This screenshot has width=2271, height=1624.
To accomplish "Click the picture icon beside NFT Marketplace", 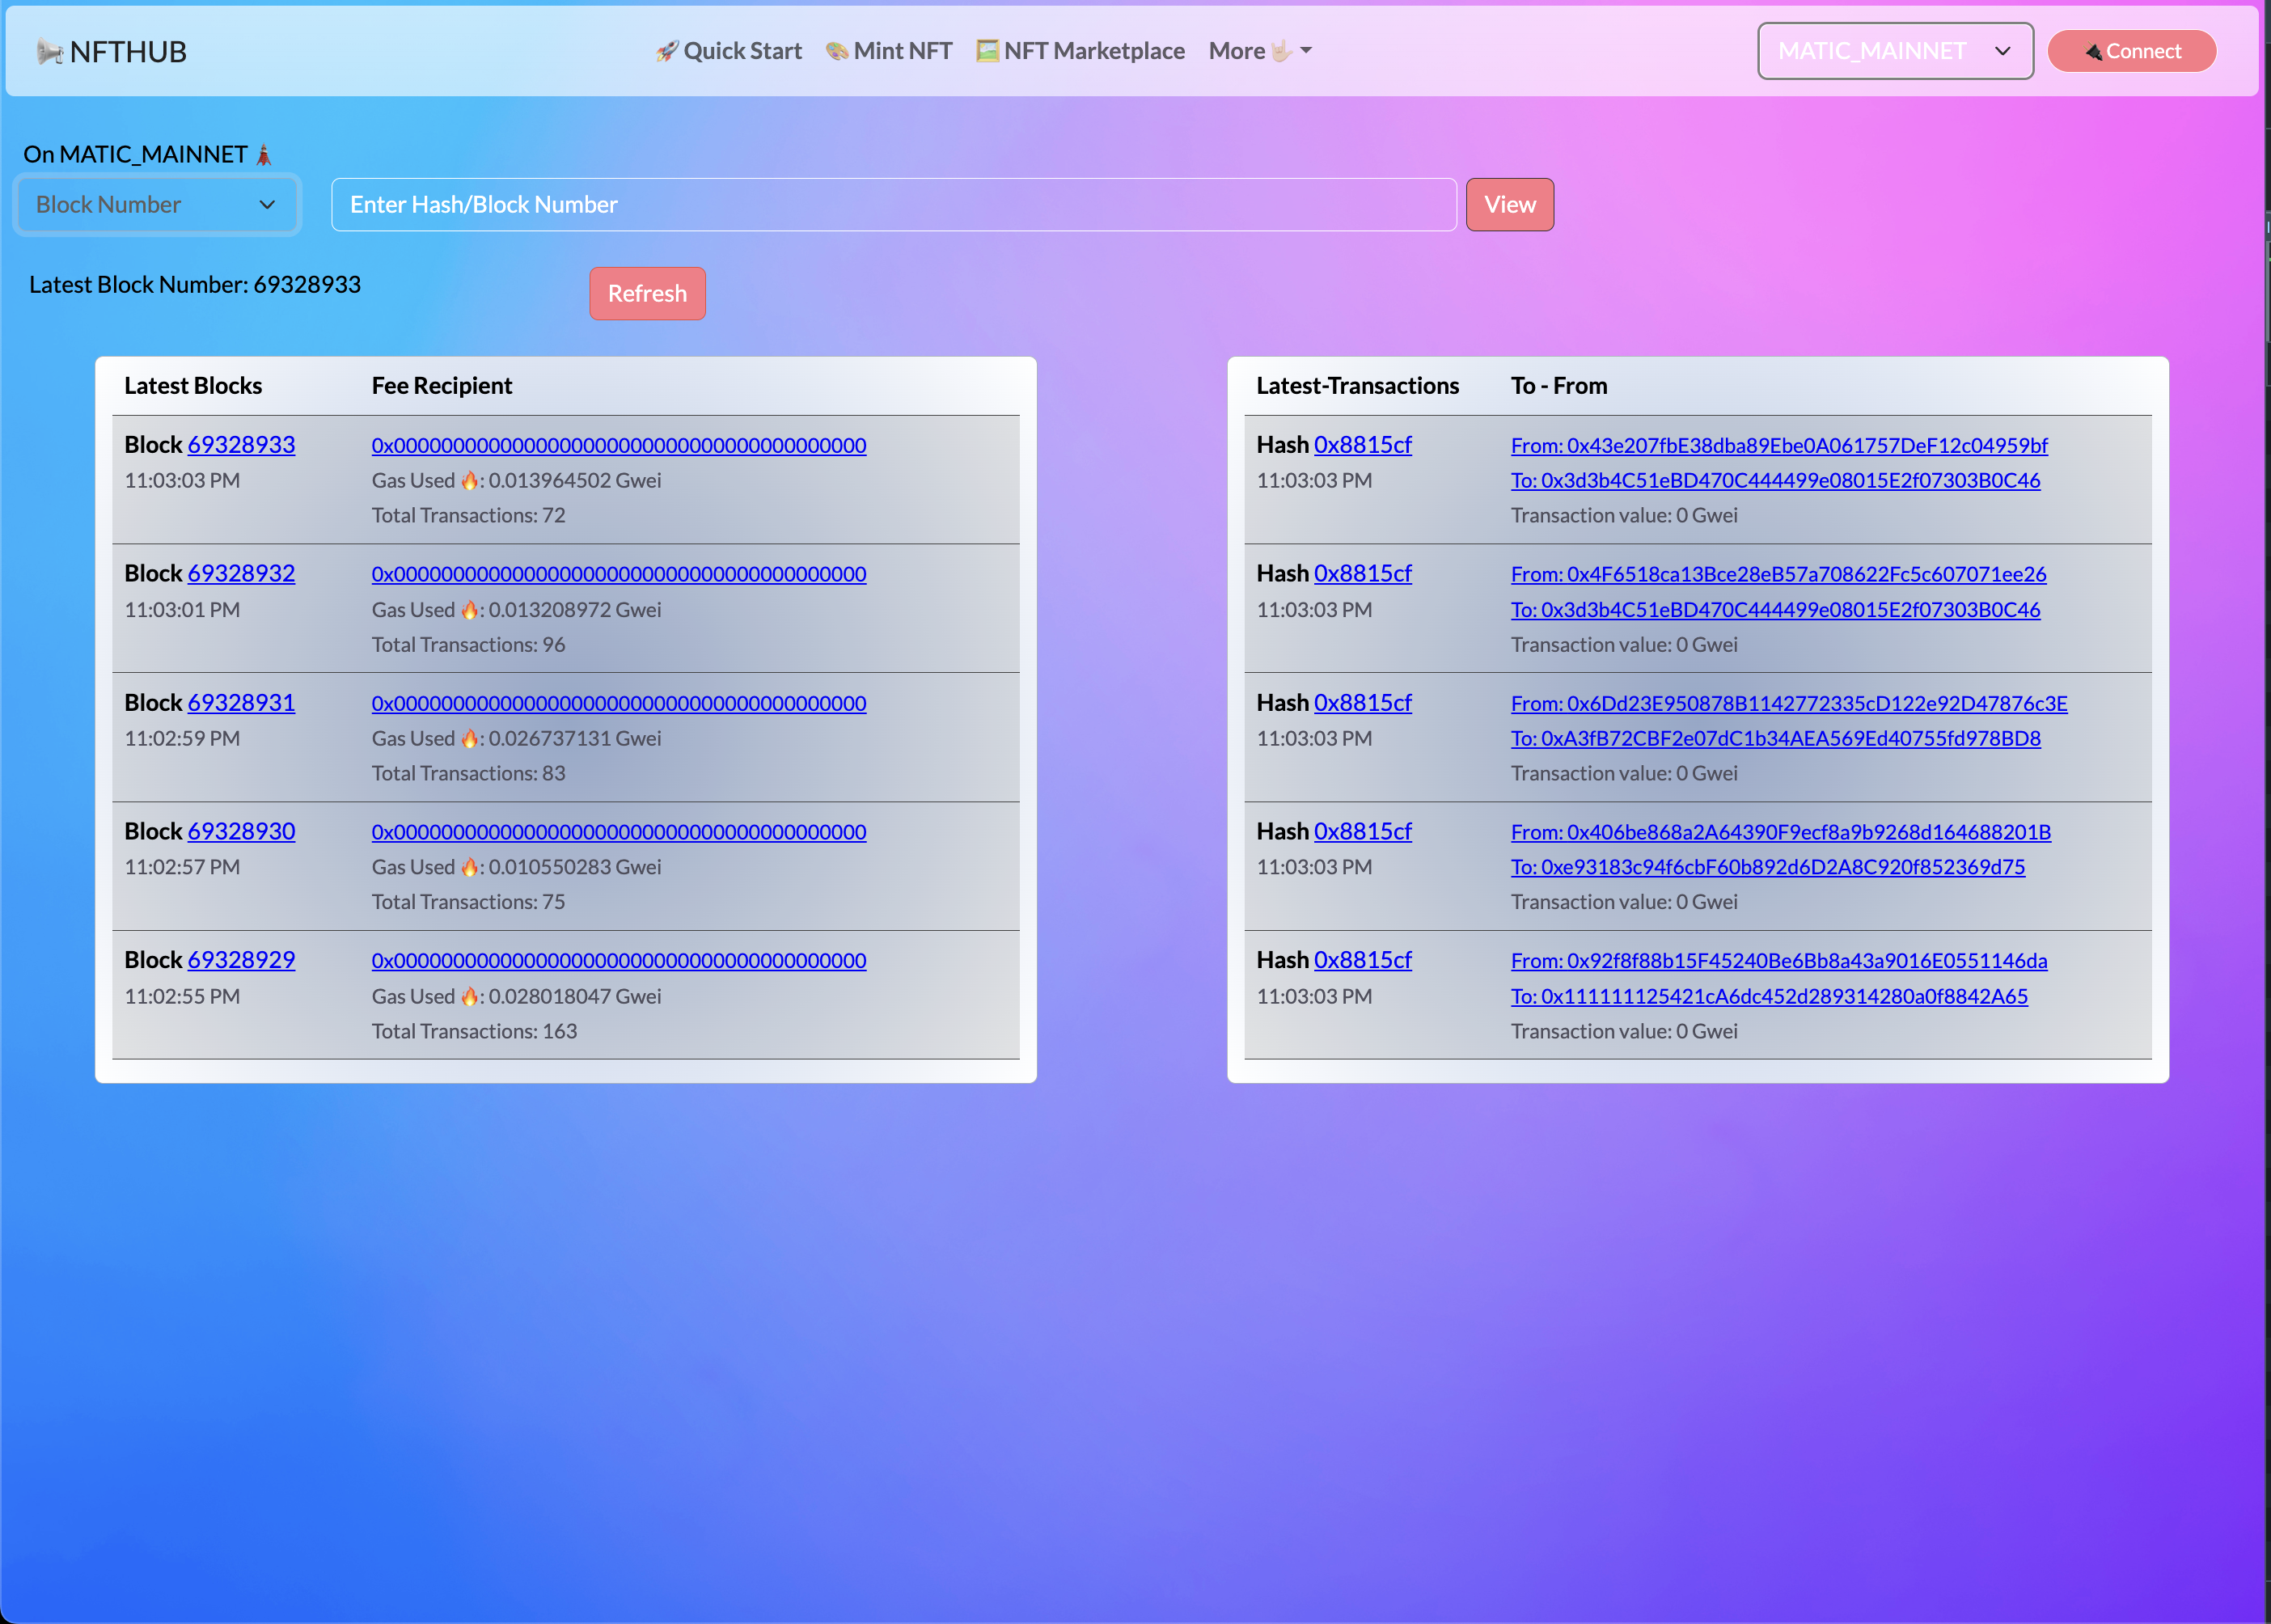I will pyautogui.click(x=987, y=51).
